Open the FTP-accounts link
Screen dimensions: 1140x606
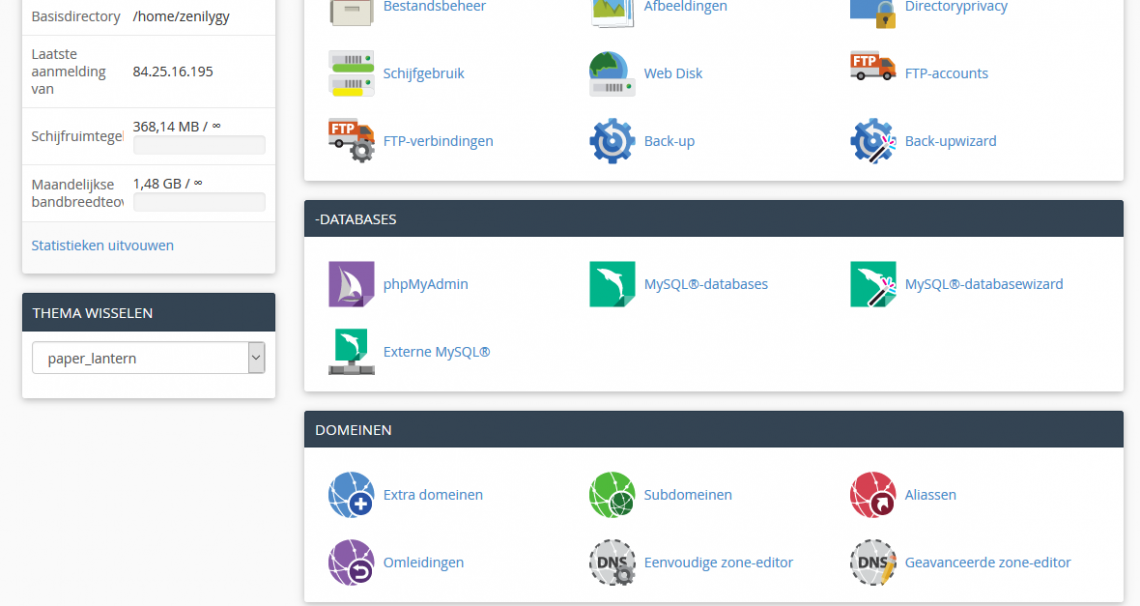click(946, 73)
